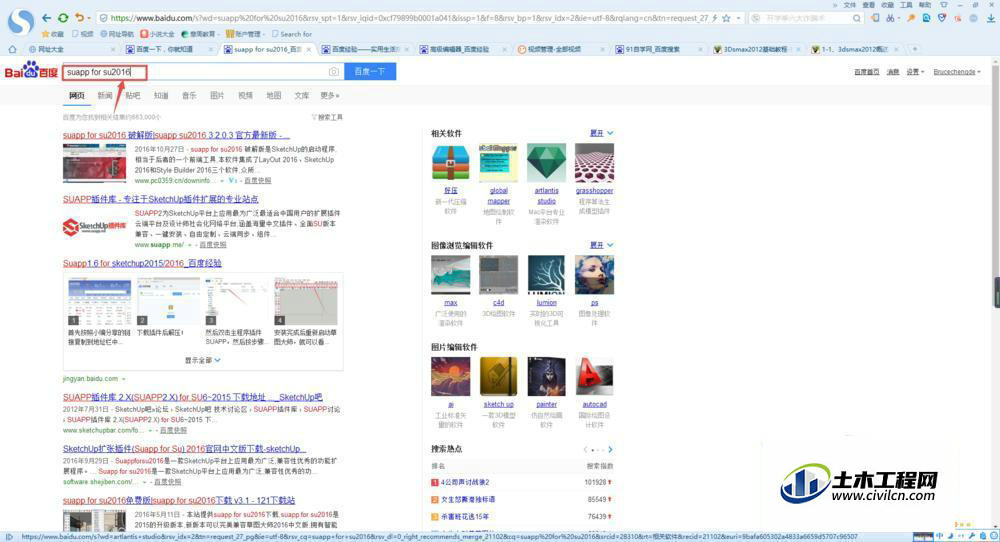Click the browser back arrow
This screenshot has width=1000, height=542.
pyautogui.click(x=47, y=18)
